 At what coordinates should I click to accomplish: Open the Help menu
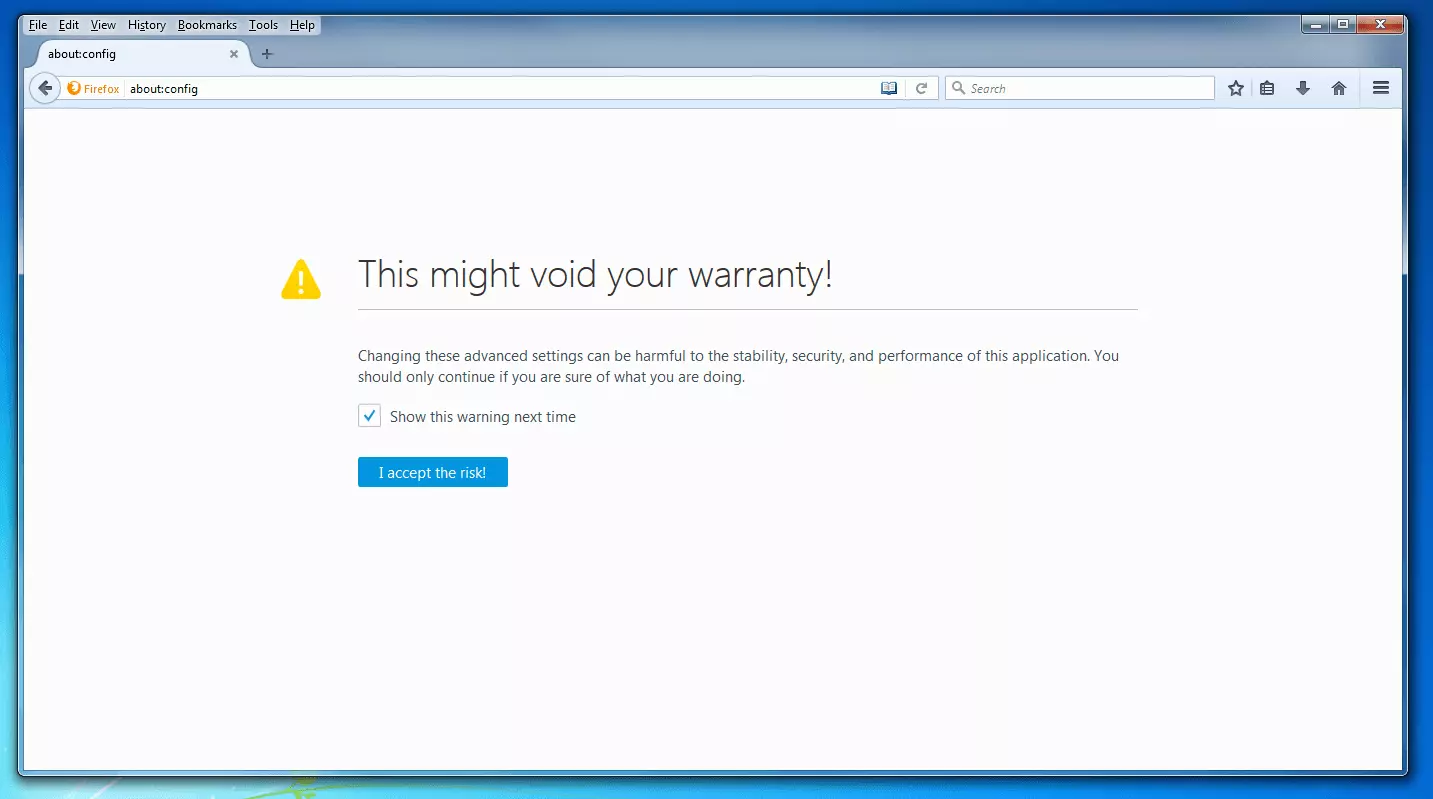[x=302, y=25]
